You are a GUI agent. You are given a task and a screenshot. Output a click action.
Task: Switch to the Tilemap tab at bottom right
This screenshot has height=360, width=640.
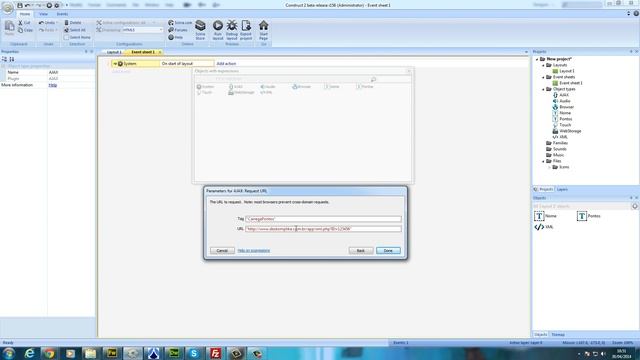click(x=558, y=335)
